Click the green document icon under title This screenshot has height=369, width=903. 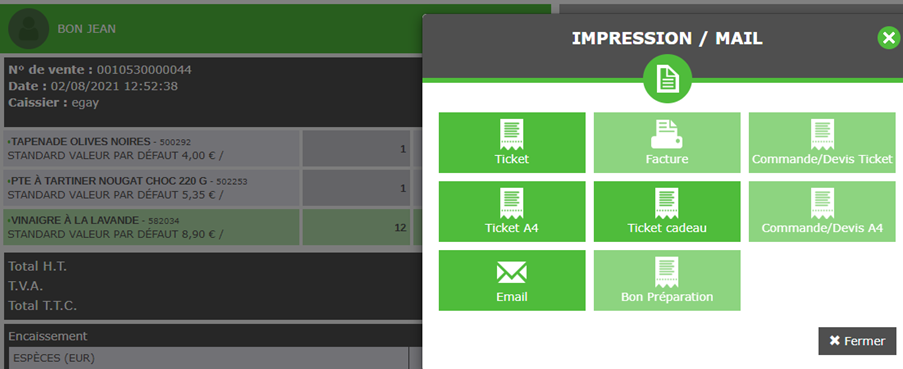[x=667, y=79]
